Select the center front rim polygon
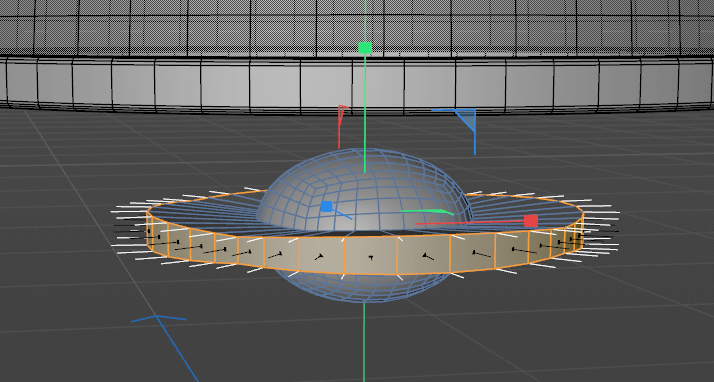 click(x=371, y=255)
